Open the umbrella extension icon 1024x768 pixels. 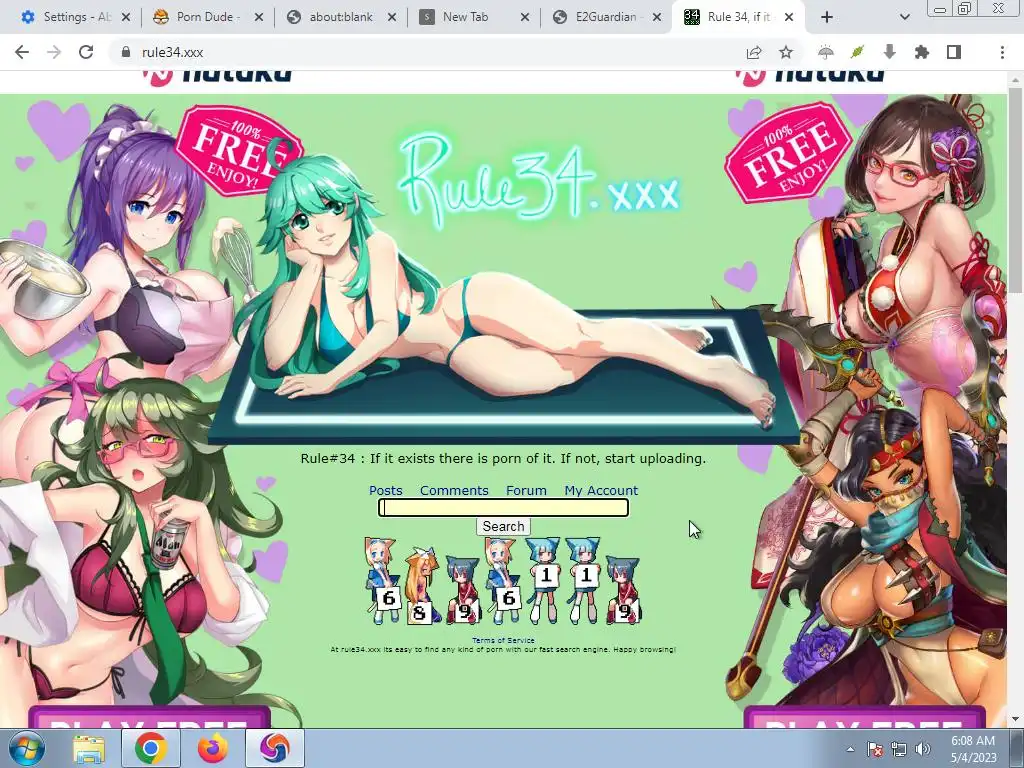click(x=825, y=52)
